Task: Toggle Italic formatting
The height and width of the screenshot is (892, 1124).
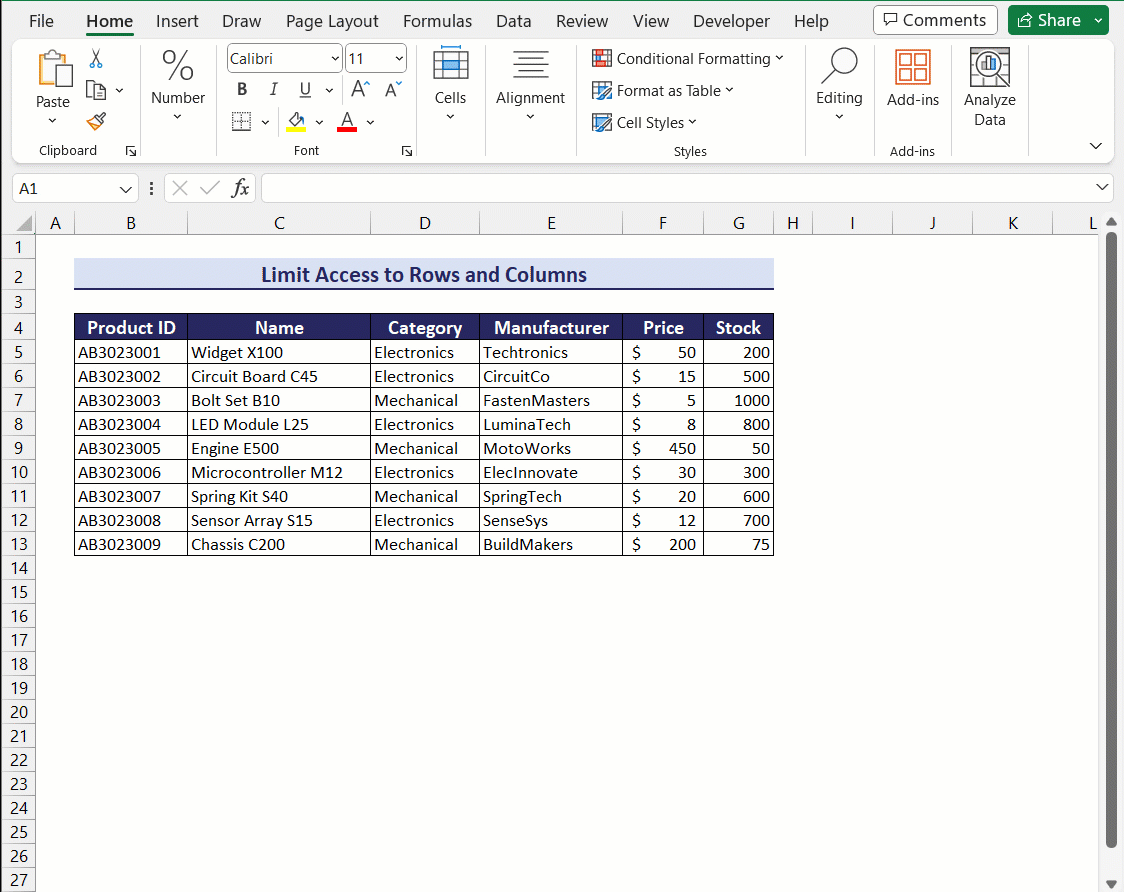Action: click(273, 90)
